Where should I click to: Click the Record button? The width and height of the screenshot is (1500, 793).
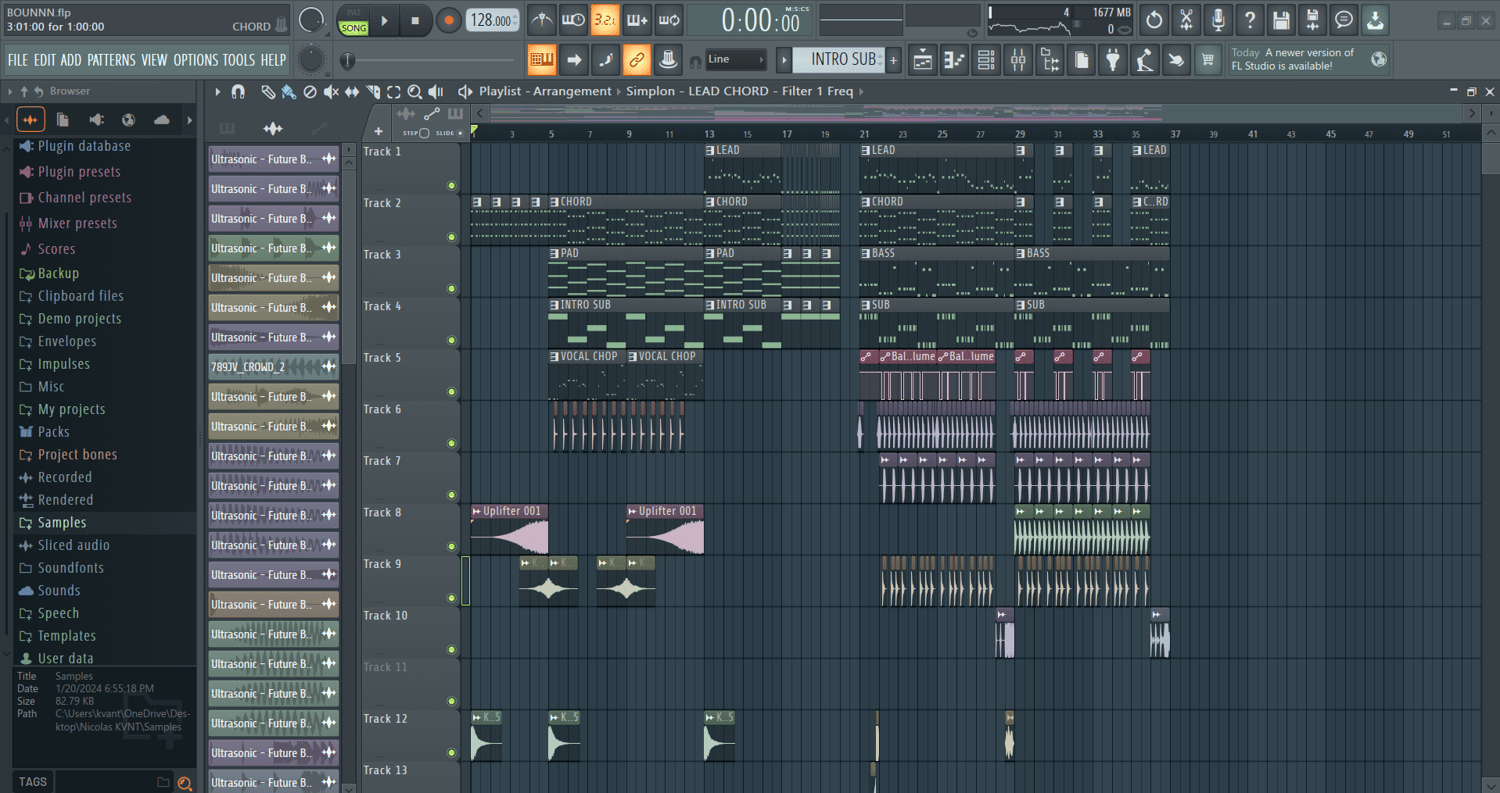coord(449,20)
